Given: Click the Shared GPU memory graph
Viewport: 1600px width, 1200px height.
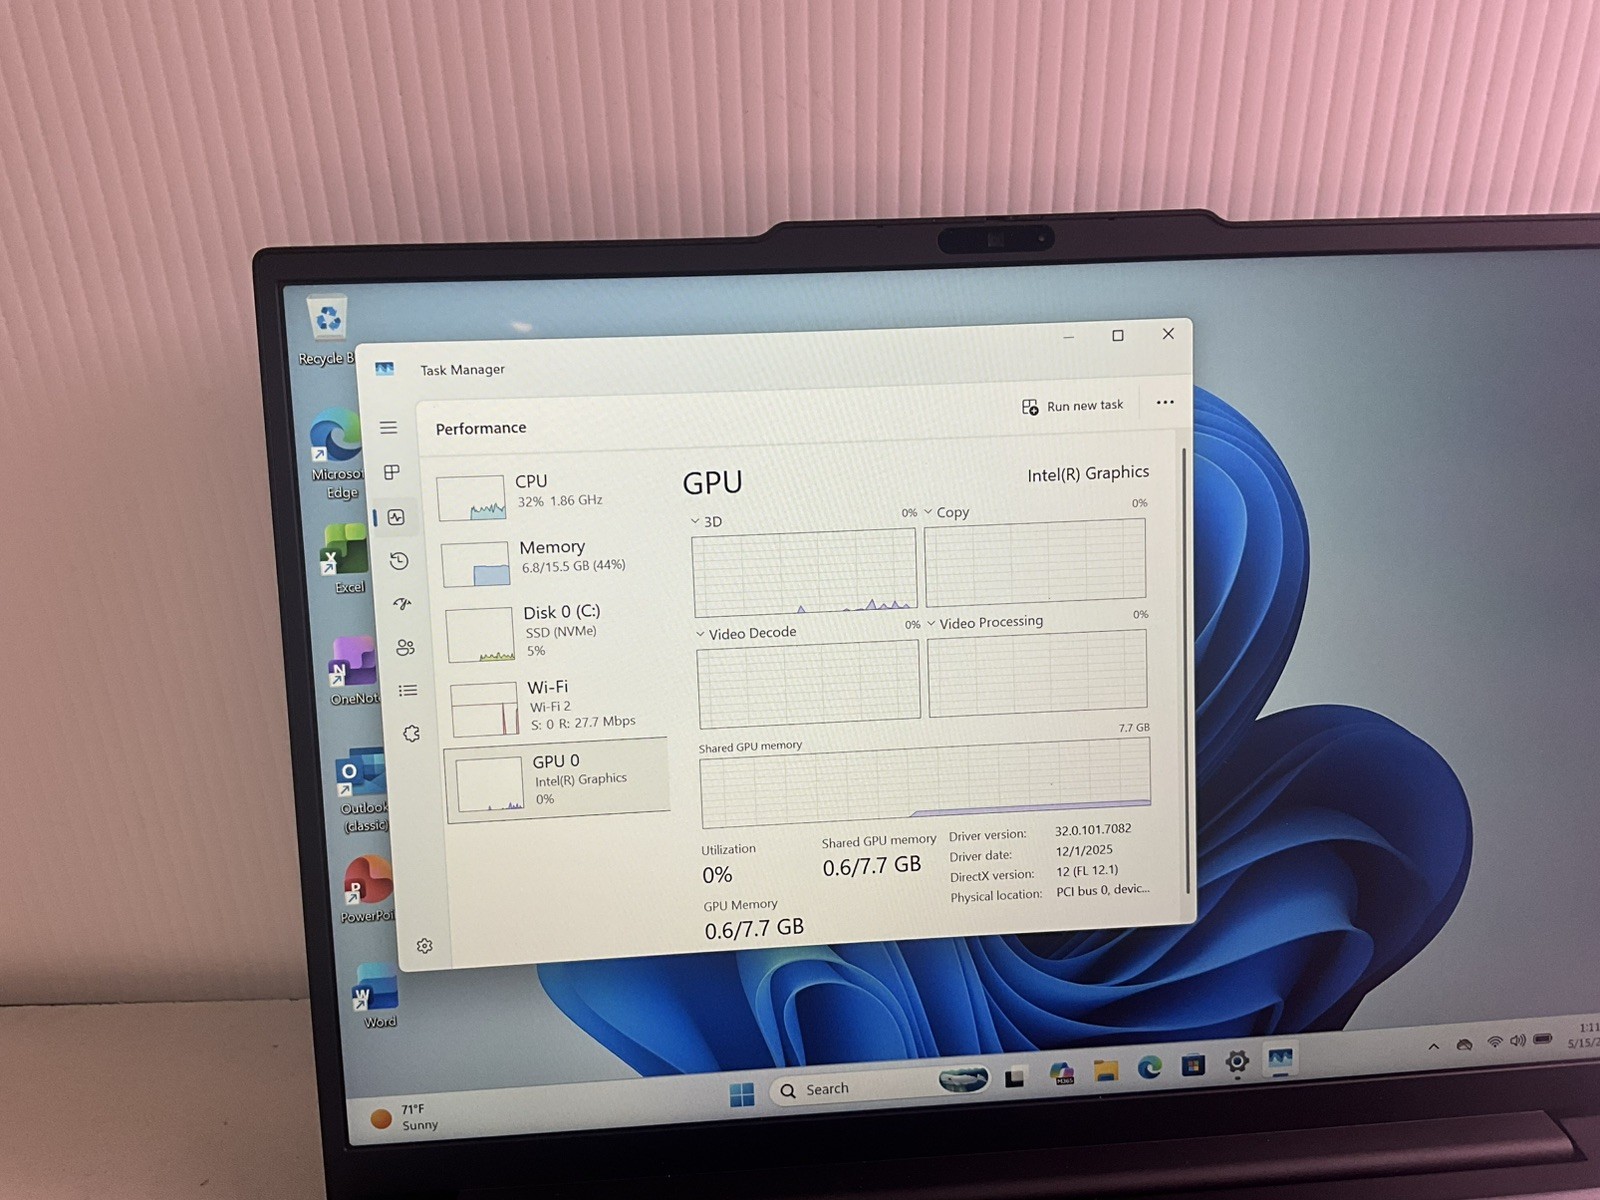Looking at the screenshot, I should tap(925, 783).
